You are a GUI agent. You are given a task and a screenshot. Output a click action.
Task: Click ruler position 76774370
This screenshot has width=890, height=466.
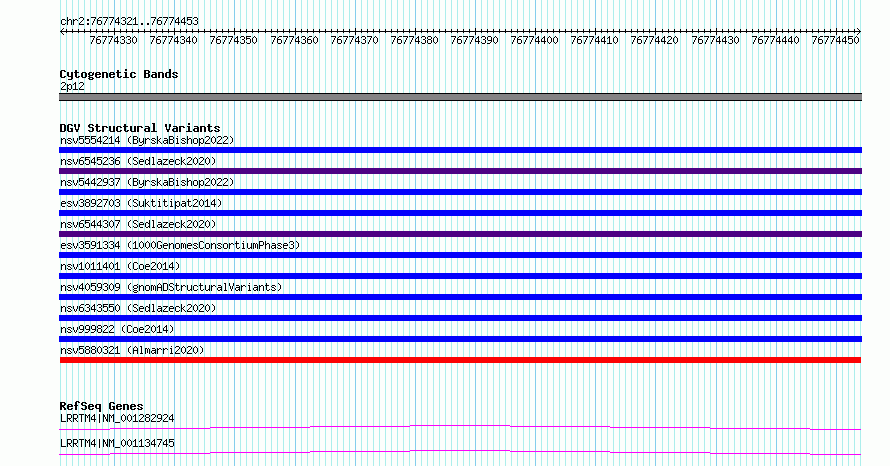pyautogui.click(x=354, y=40)
